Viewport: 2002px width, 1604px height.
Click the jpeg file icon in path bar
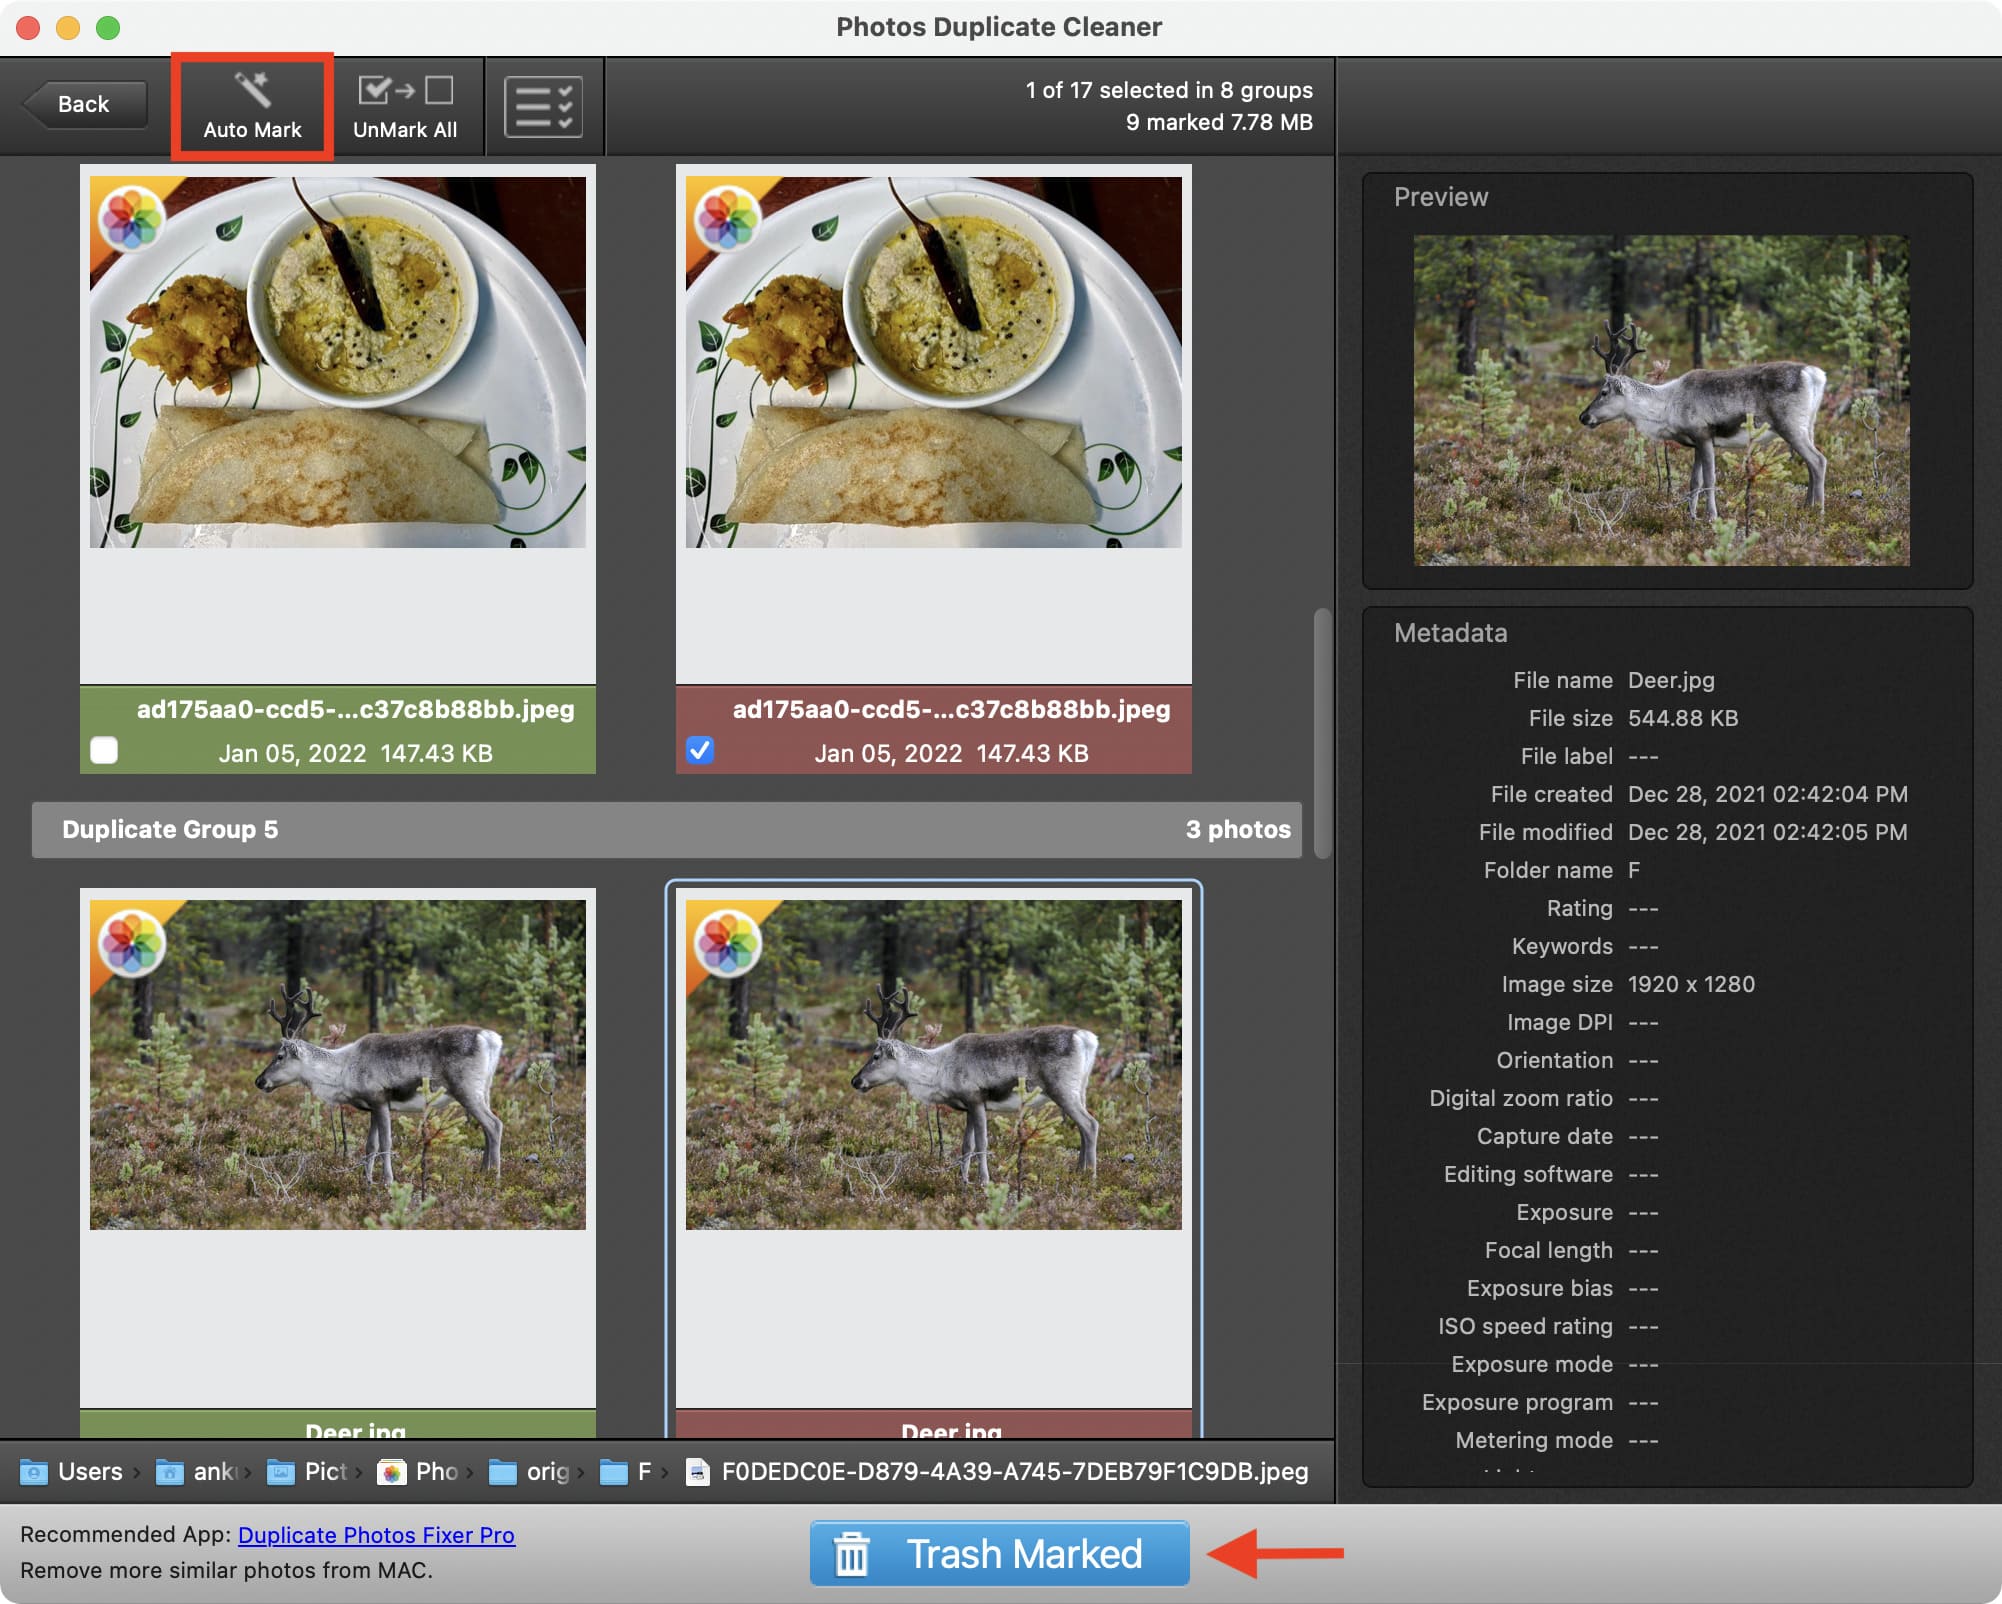698,1472
